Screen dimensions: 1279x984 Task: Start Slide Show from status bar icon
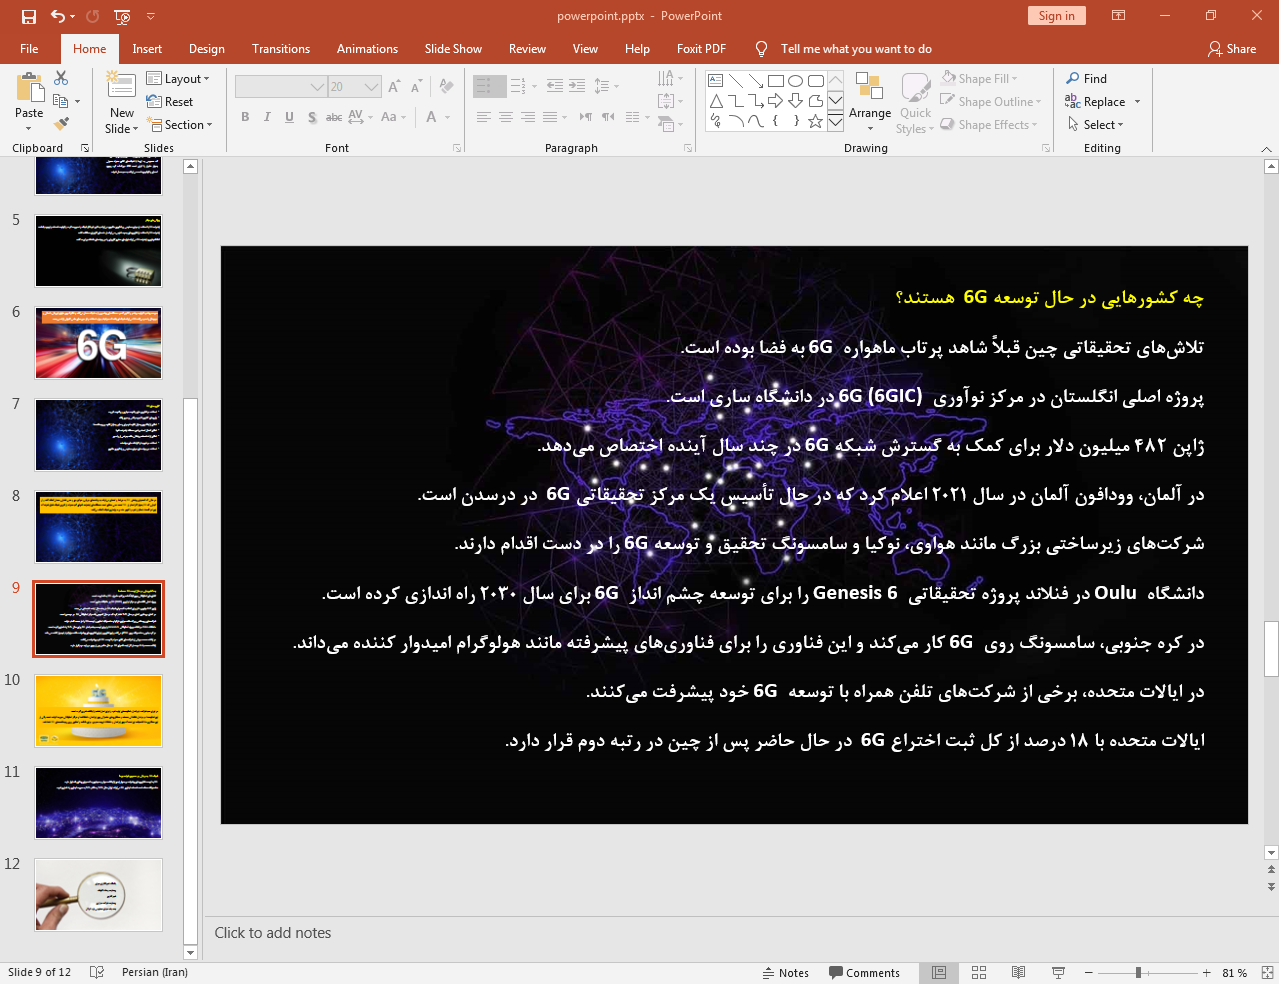1058,973
